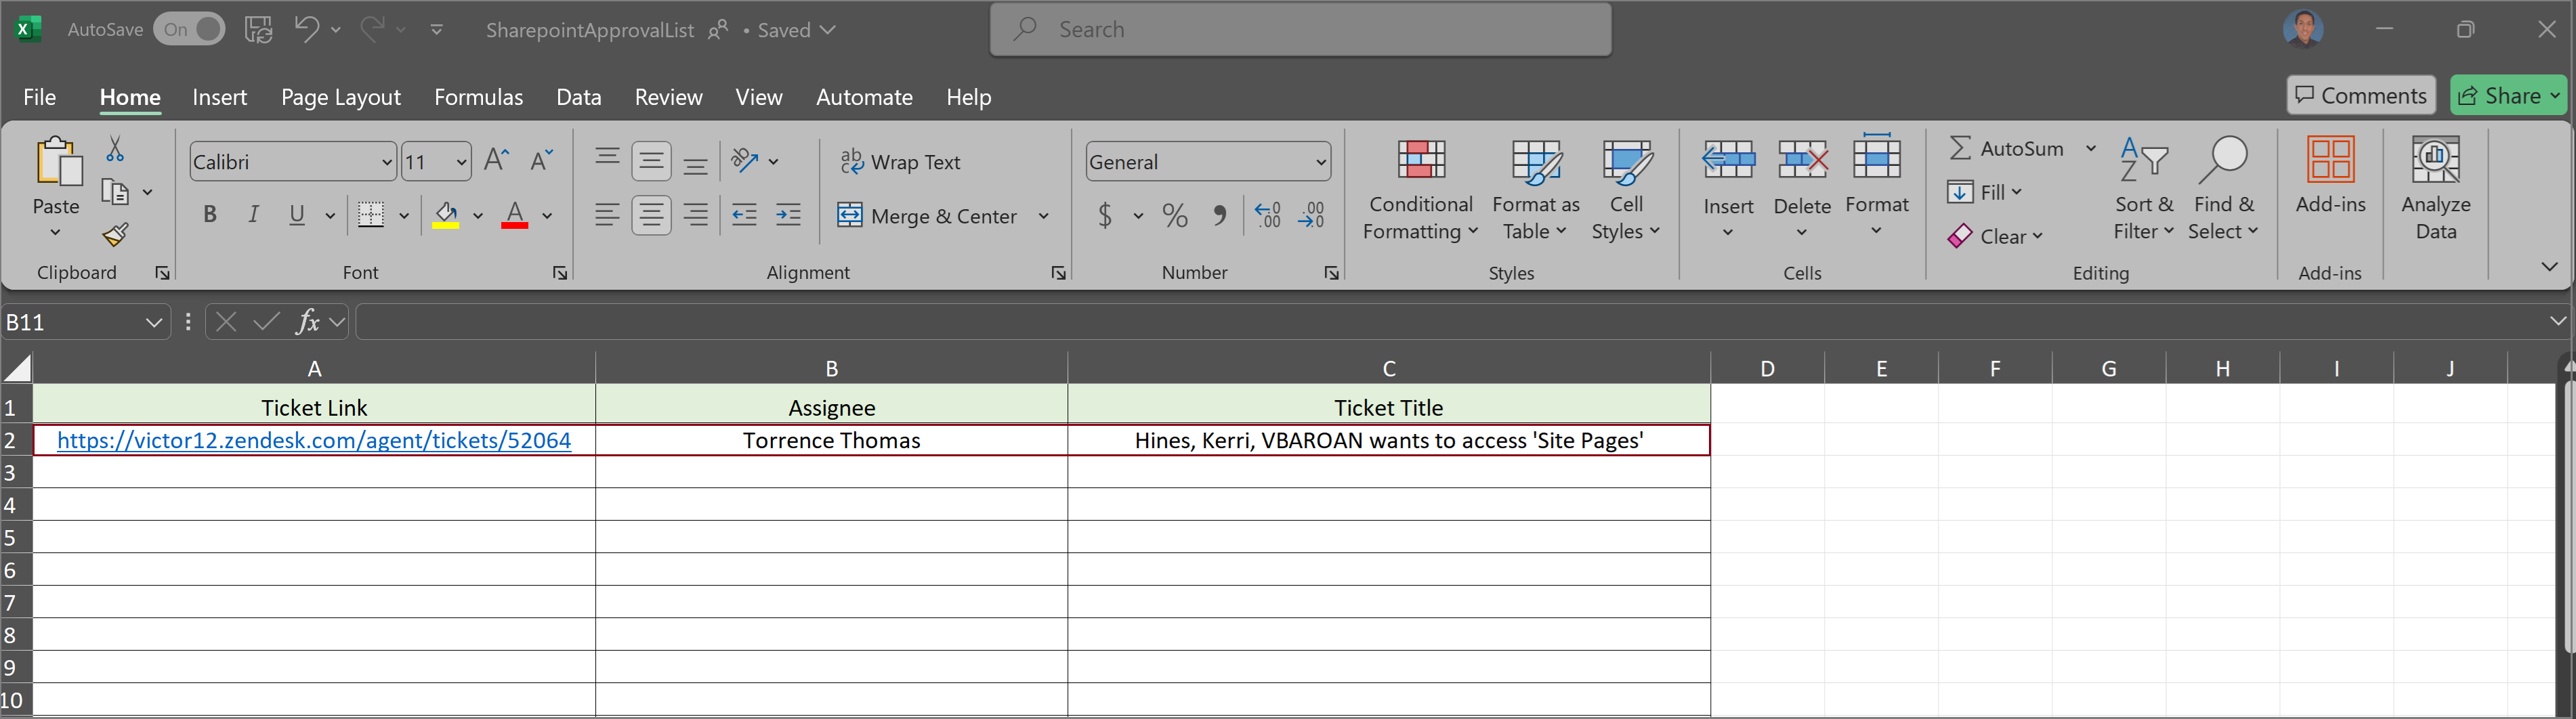This screenshot has width=2576, height=719.
Task: Open the Calibri font name dropdown
Action: (386, 162)
